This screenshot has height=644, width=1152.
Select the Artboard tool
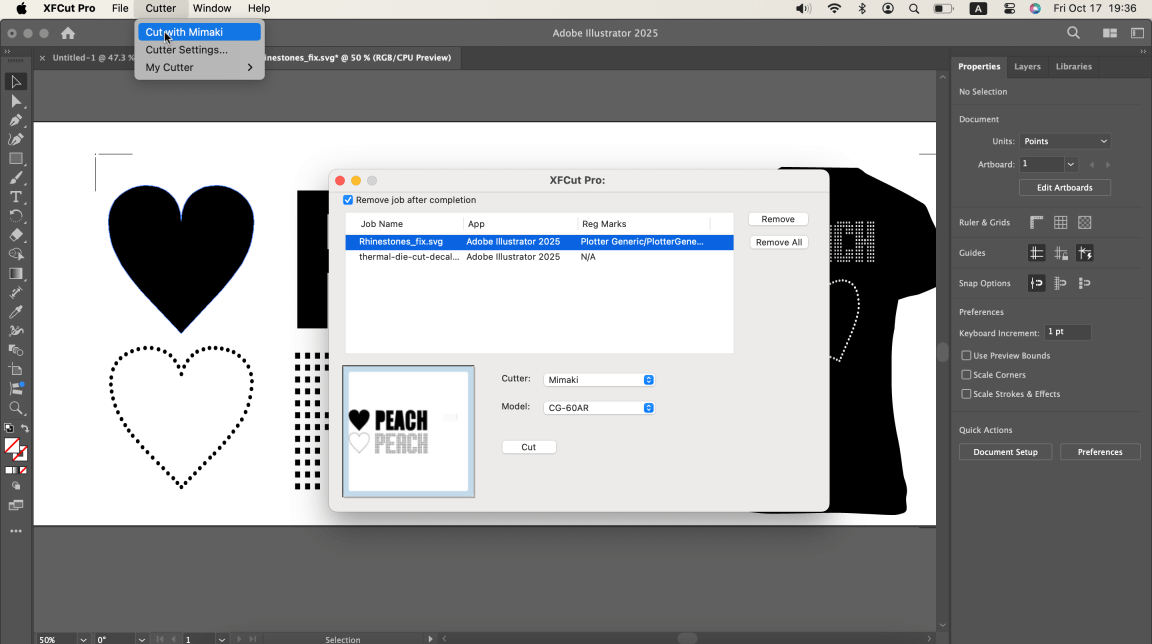click(15, 369)
